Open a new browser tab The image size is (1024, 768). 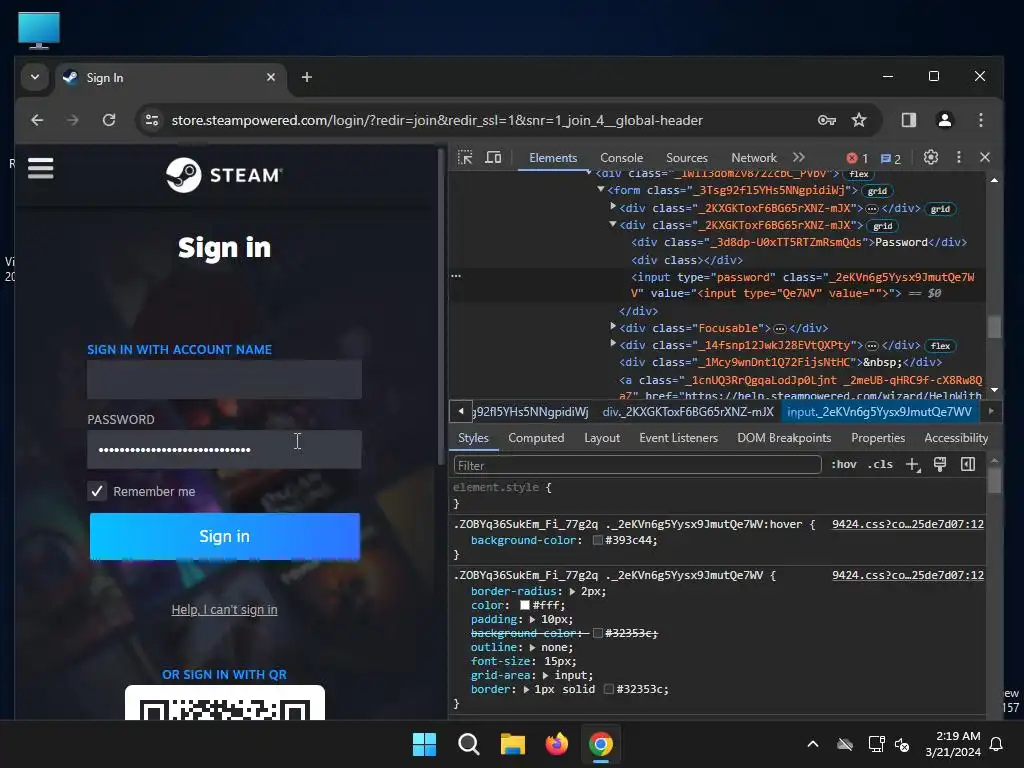click(306, 77)
